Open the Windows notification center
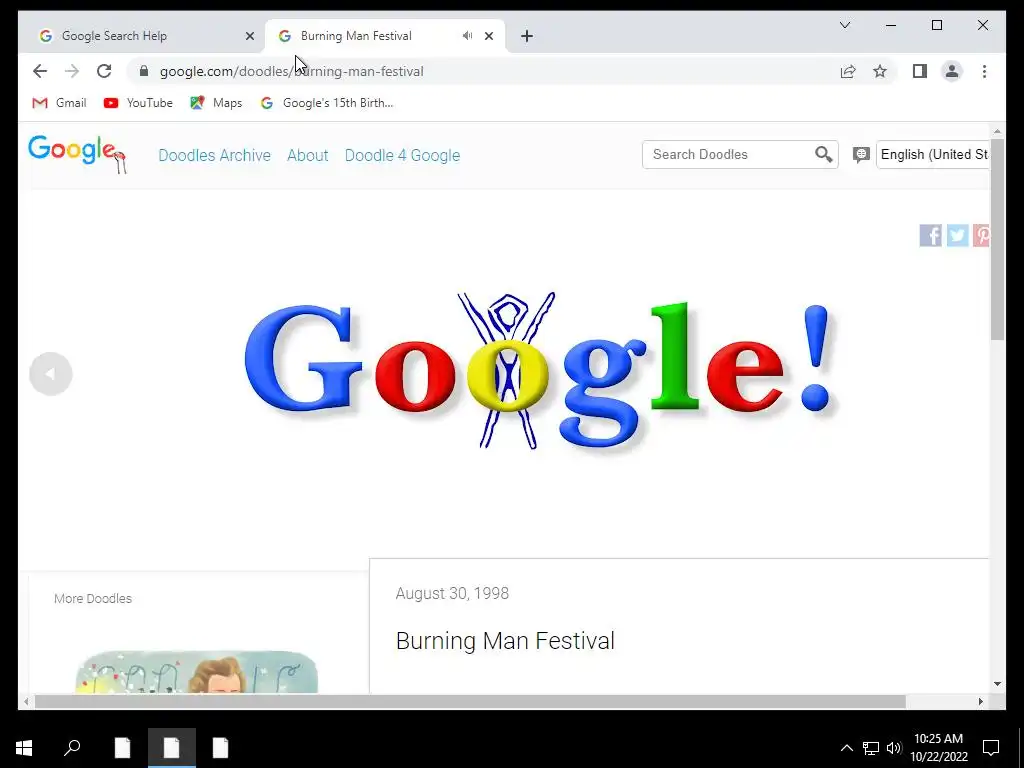 pos(991,748)
